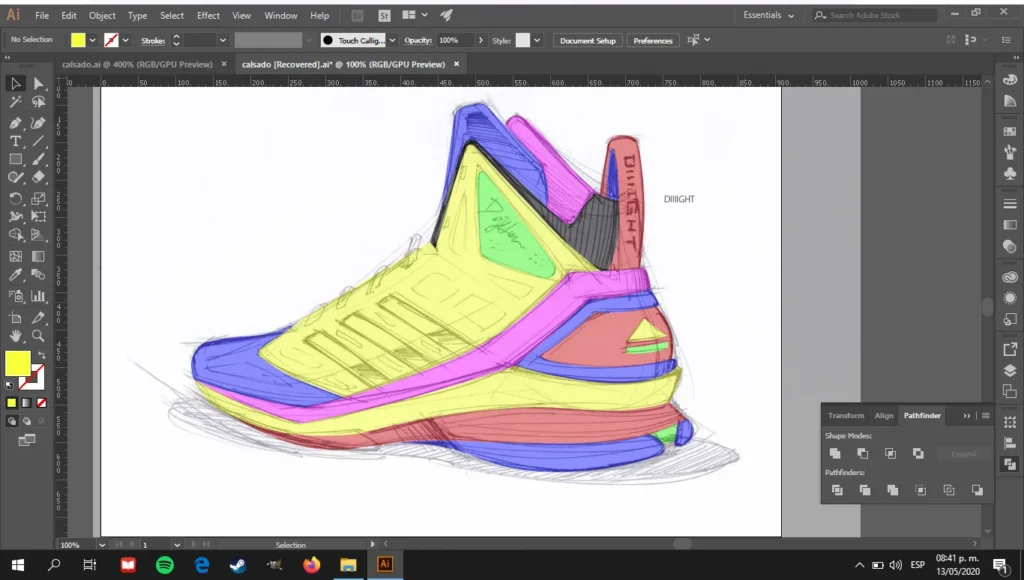
Task: Select the Type tool
Action: (x=16, y=141)
